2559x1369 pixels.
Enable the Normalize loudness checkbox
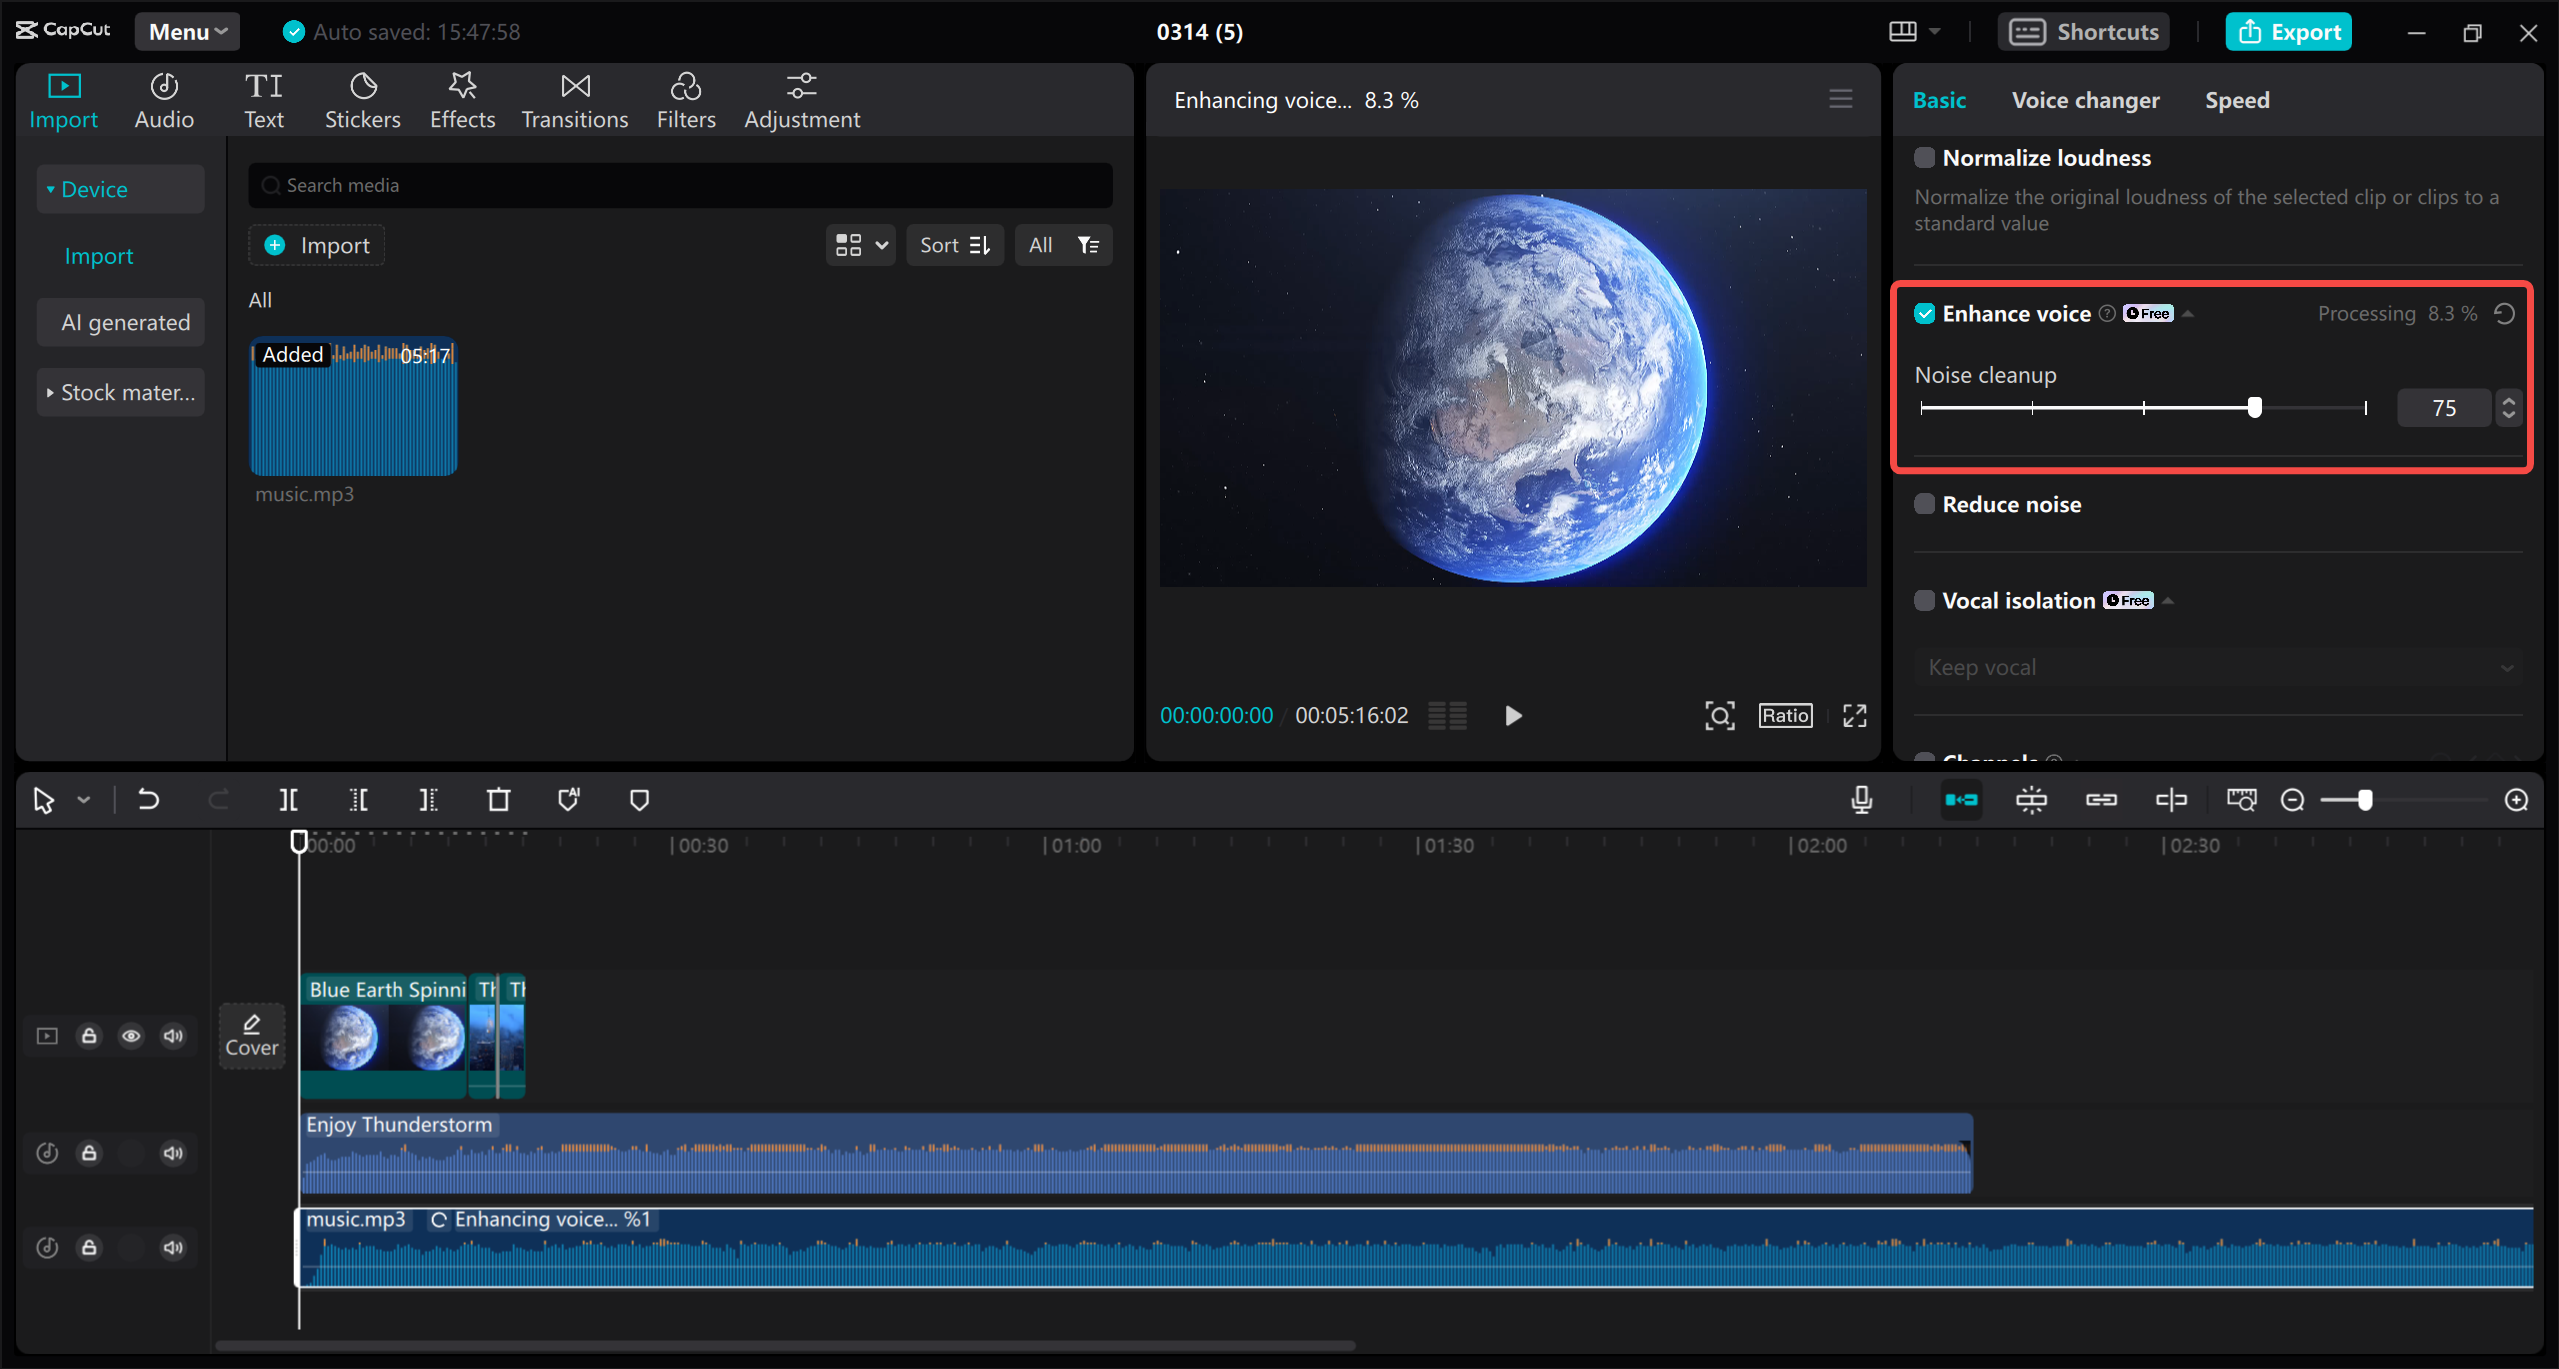1923,157
